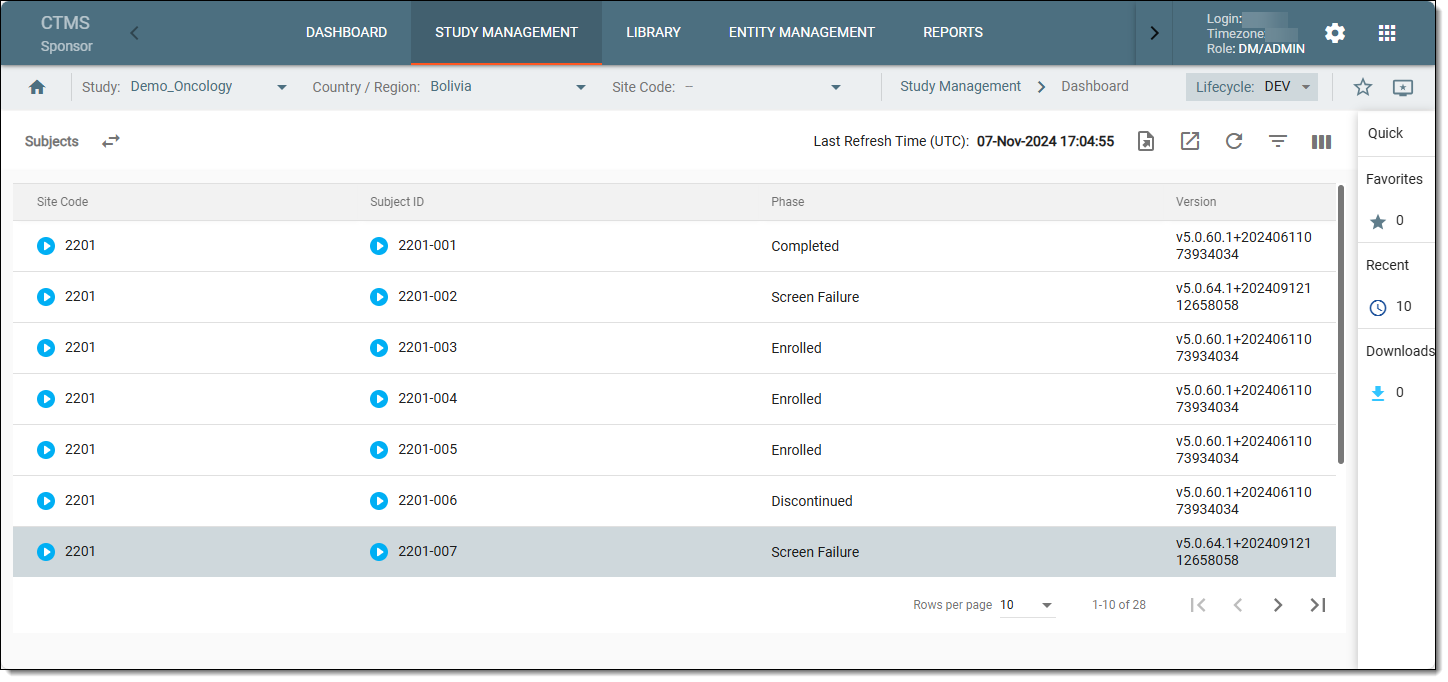Screen dimensions: 1448x682
Task: Open the REPORTS tab
Action: [952, 33]
